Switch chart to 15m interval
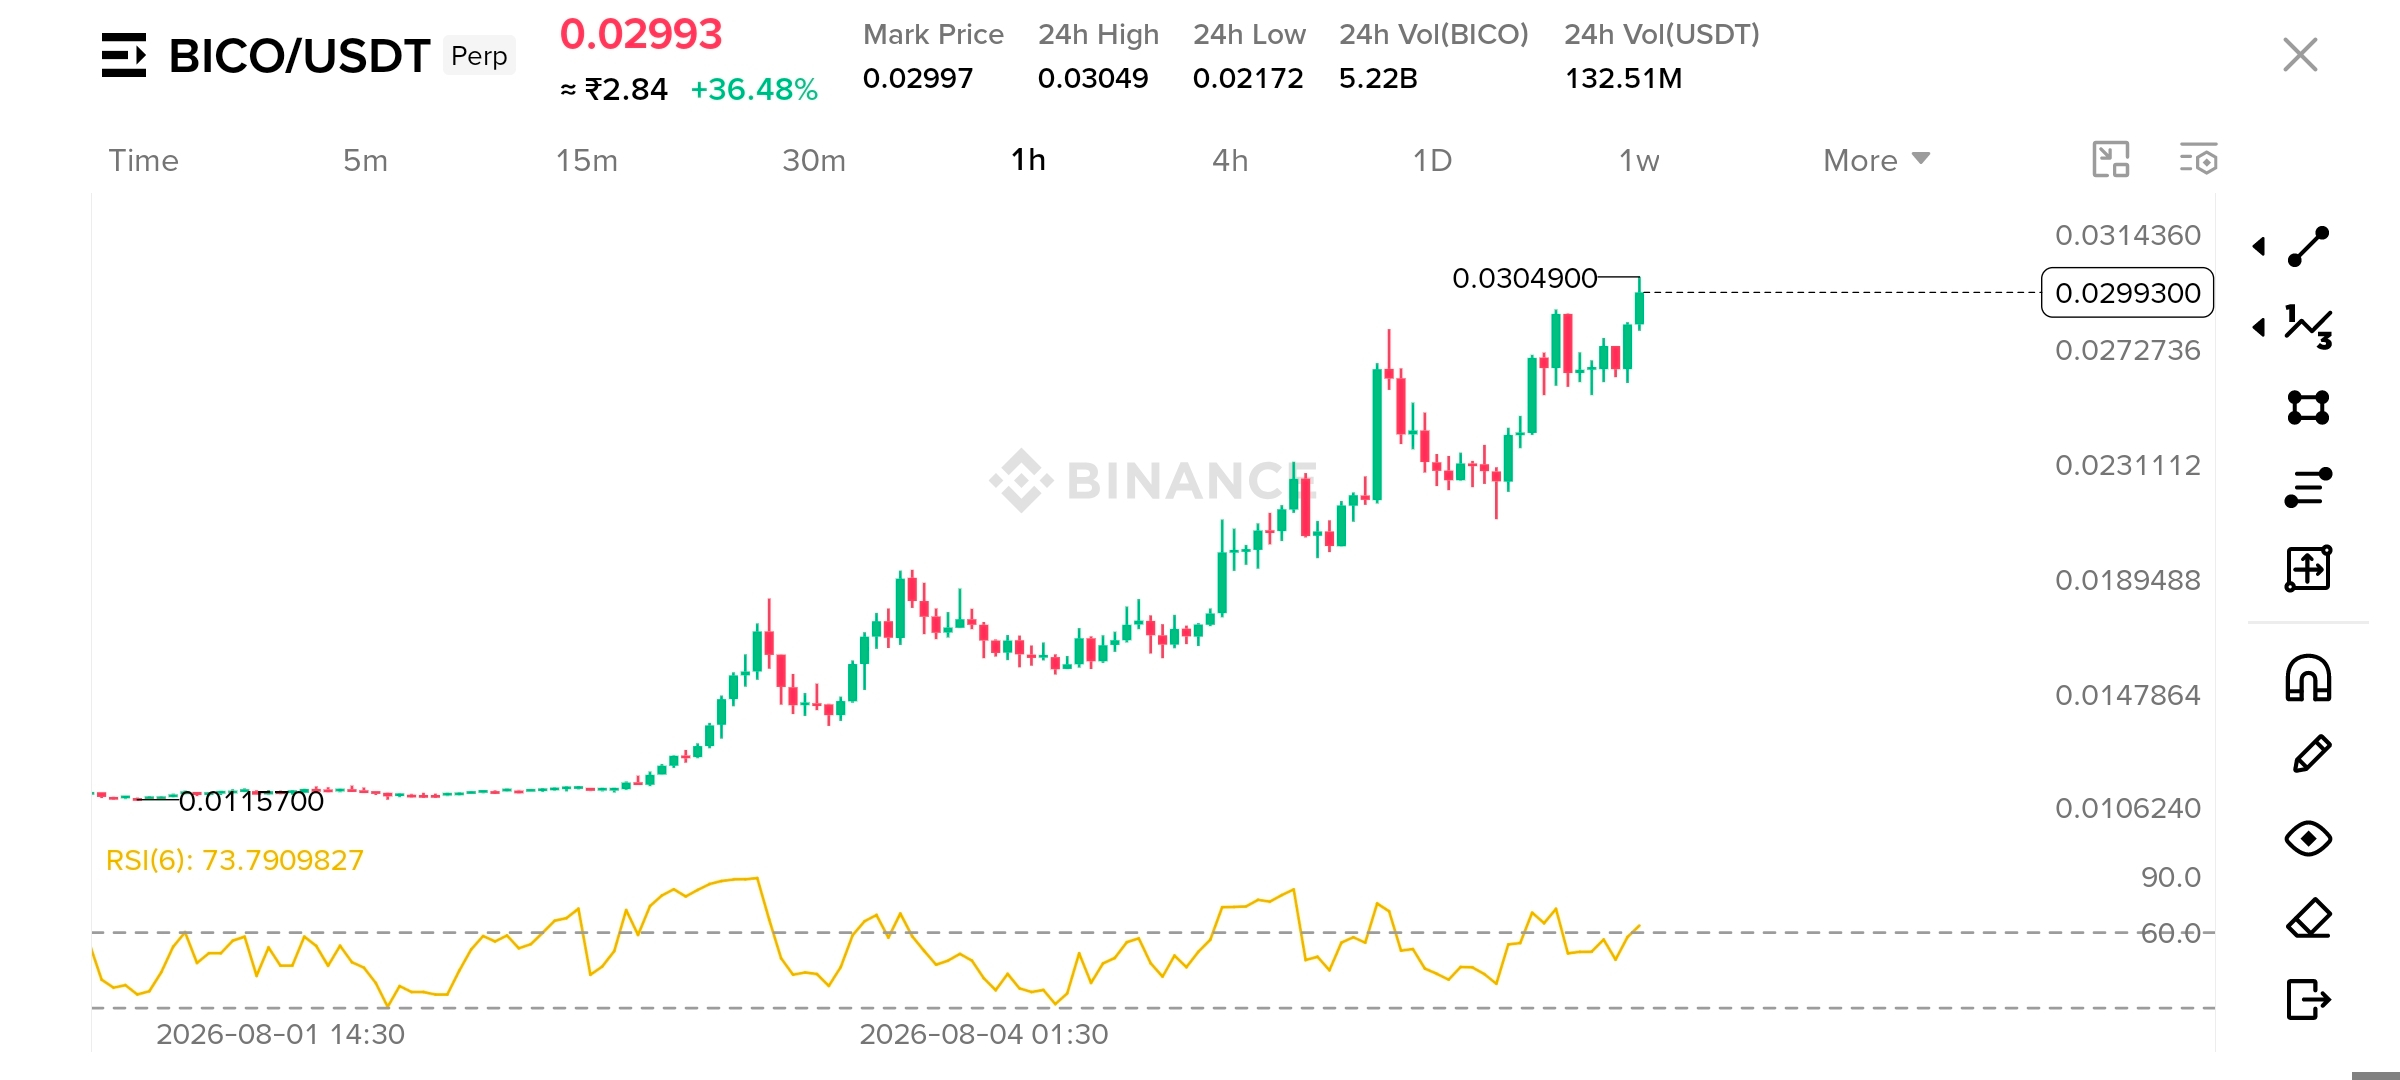Viewport: 2400px width, 1080px height. point(587,160)
